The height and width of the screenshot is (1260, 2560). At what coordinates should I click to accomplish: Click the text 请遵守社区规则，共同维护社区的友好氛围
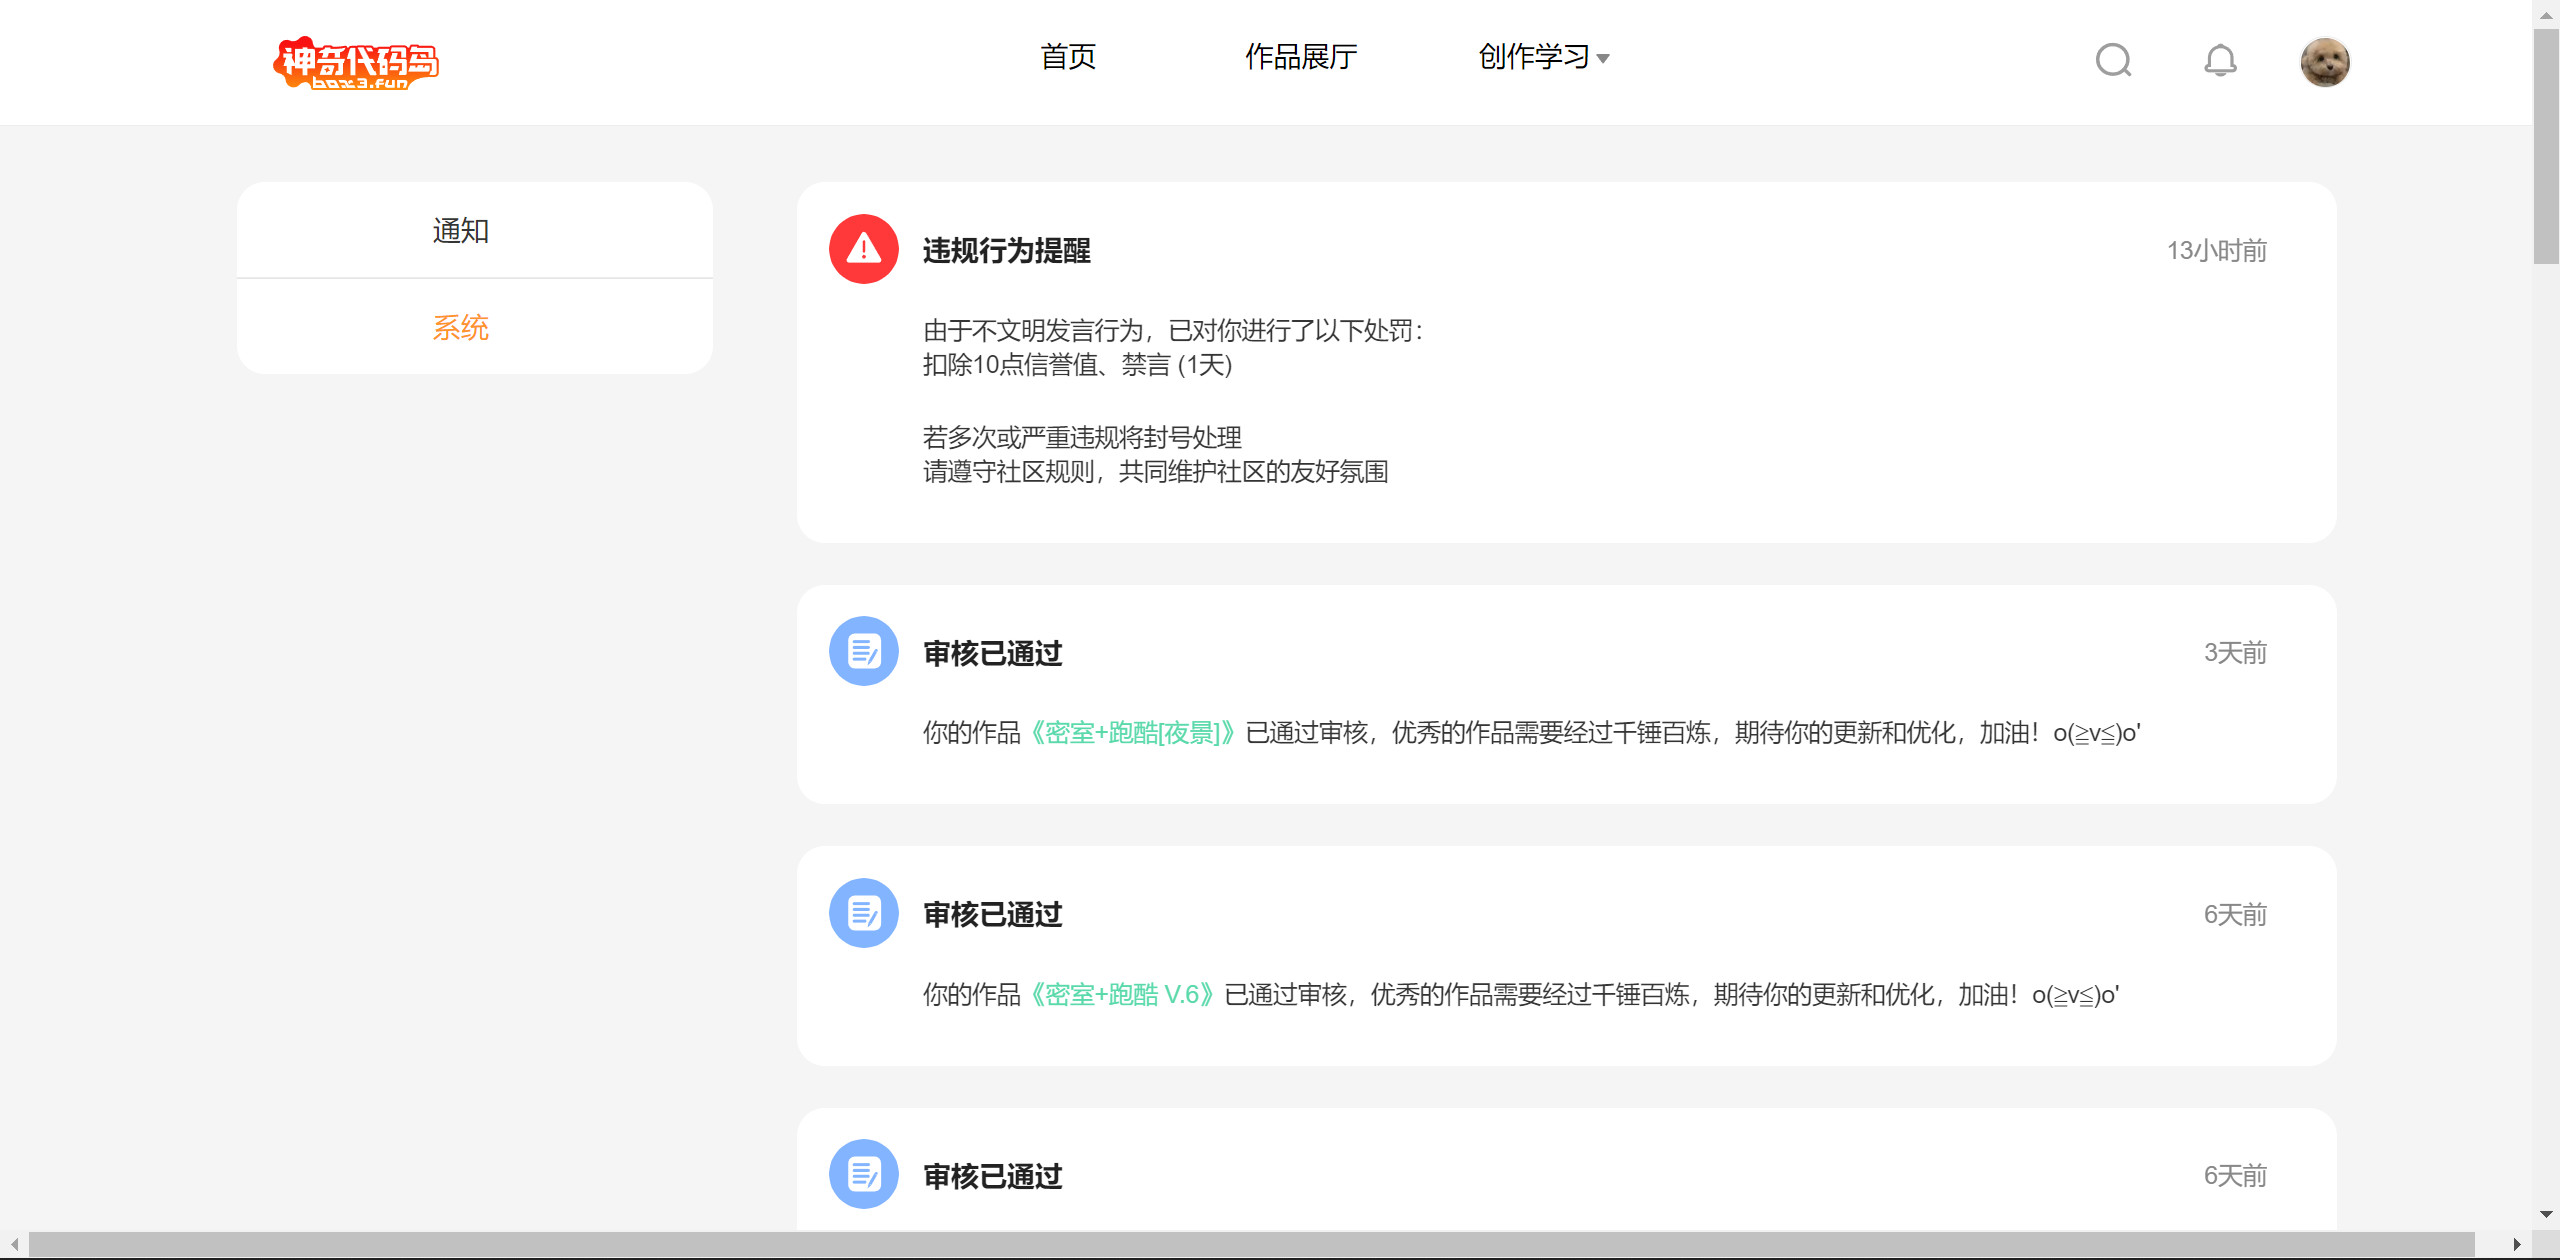(1155, 472)
